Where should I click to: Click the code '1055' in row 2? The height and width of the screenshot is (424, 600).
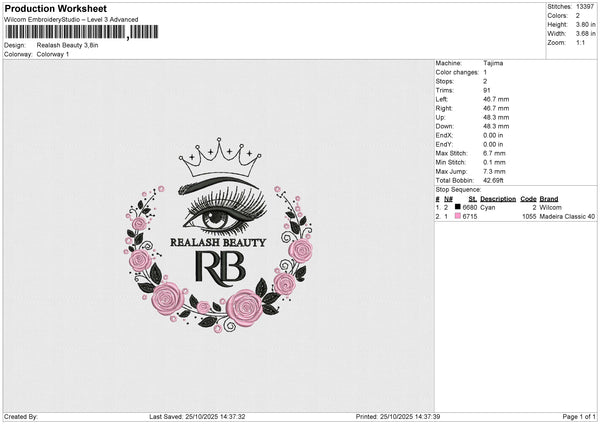tap(529, 217)
